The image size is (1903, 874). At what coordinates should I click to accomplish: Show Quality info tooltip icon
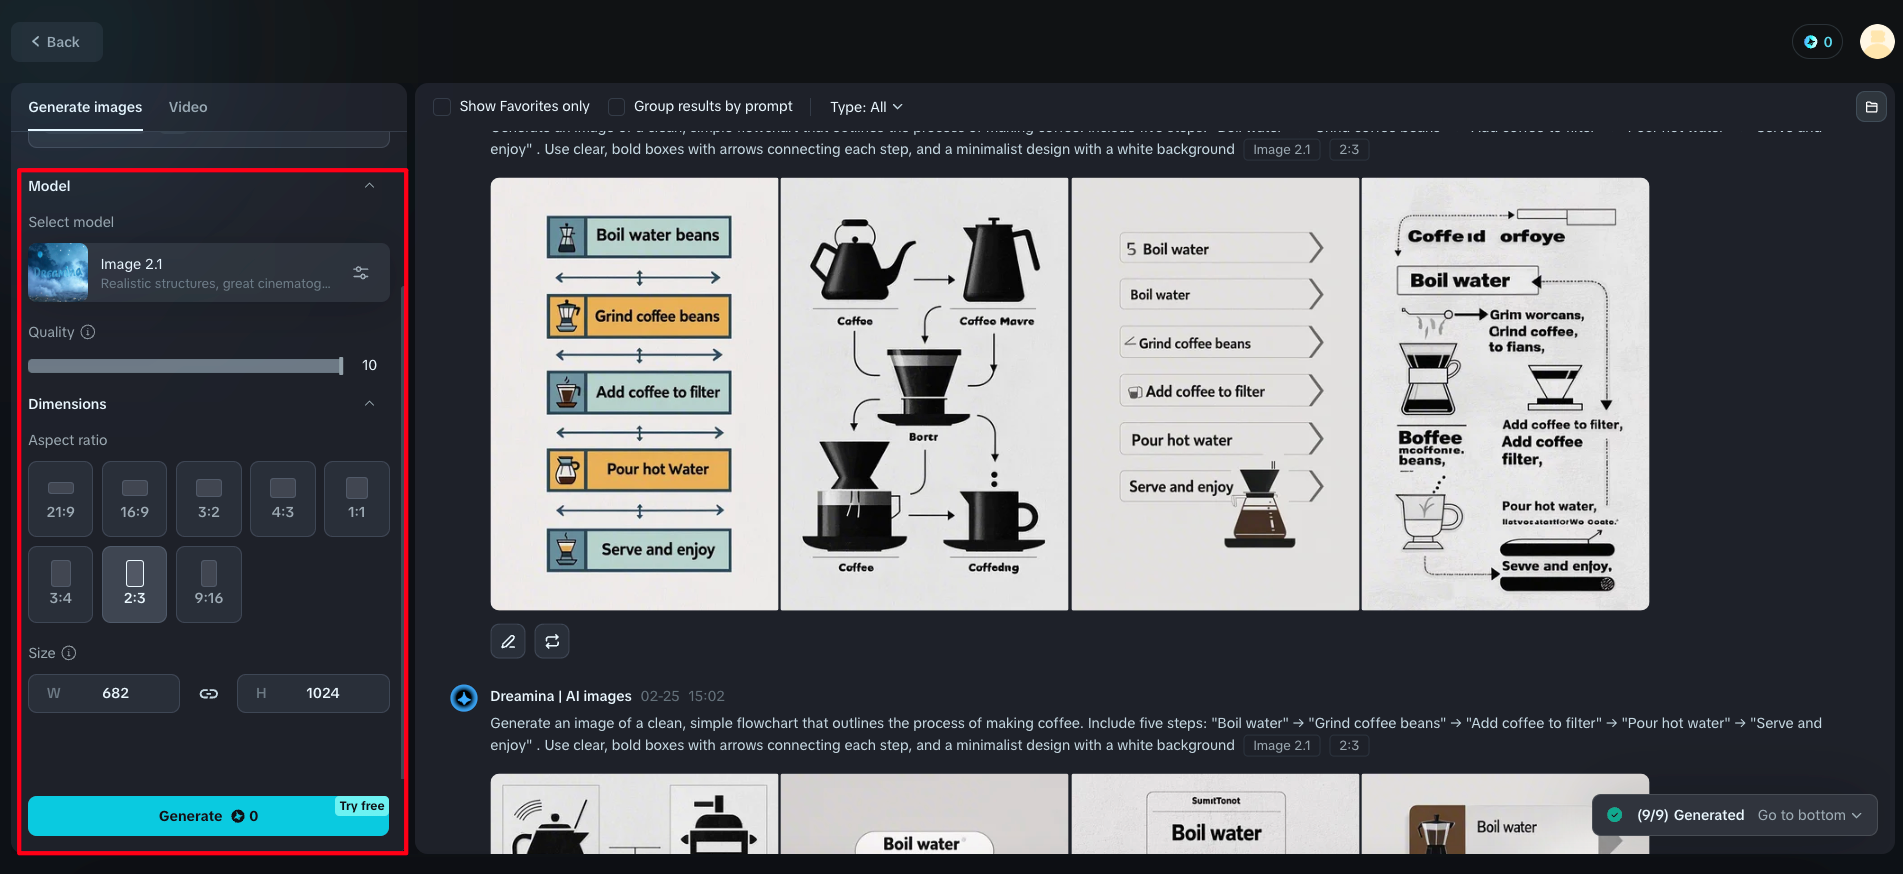88,332
